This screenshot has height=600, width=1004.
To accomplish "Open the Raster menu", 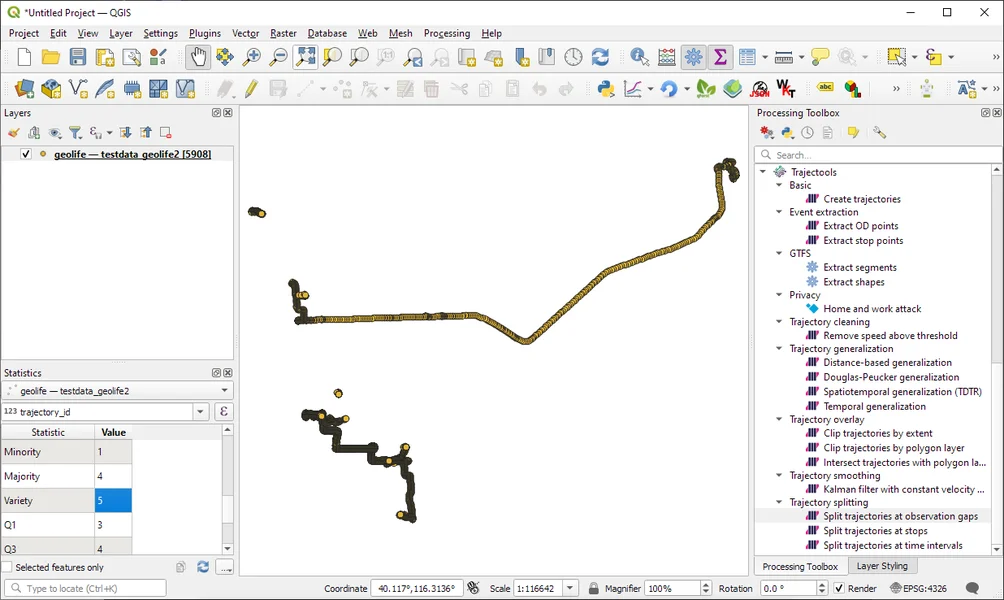I will pyautogui.click(x=283, y=33).
